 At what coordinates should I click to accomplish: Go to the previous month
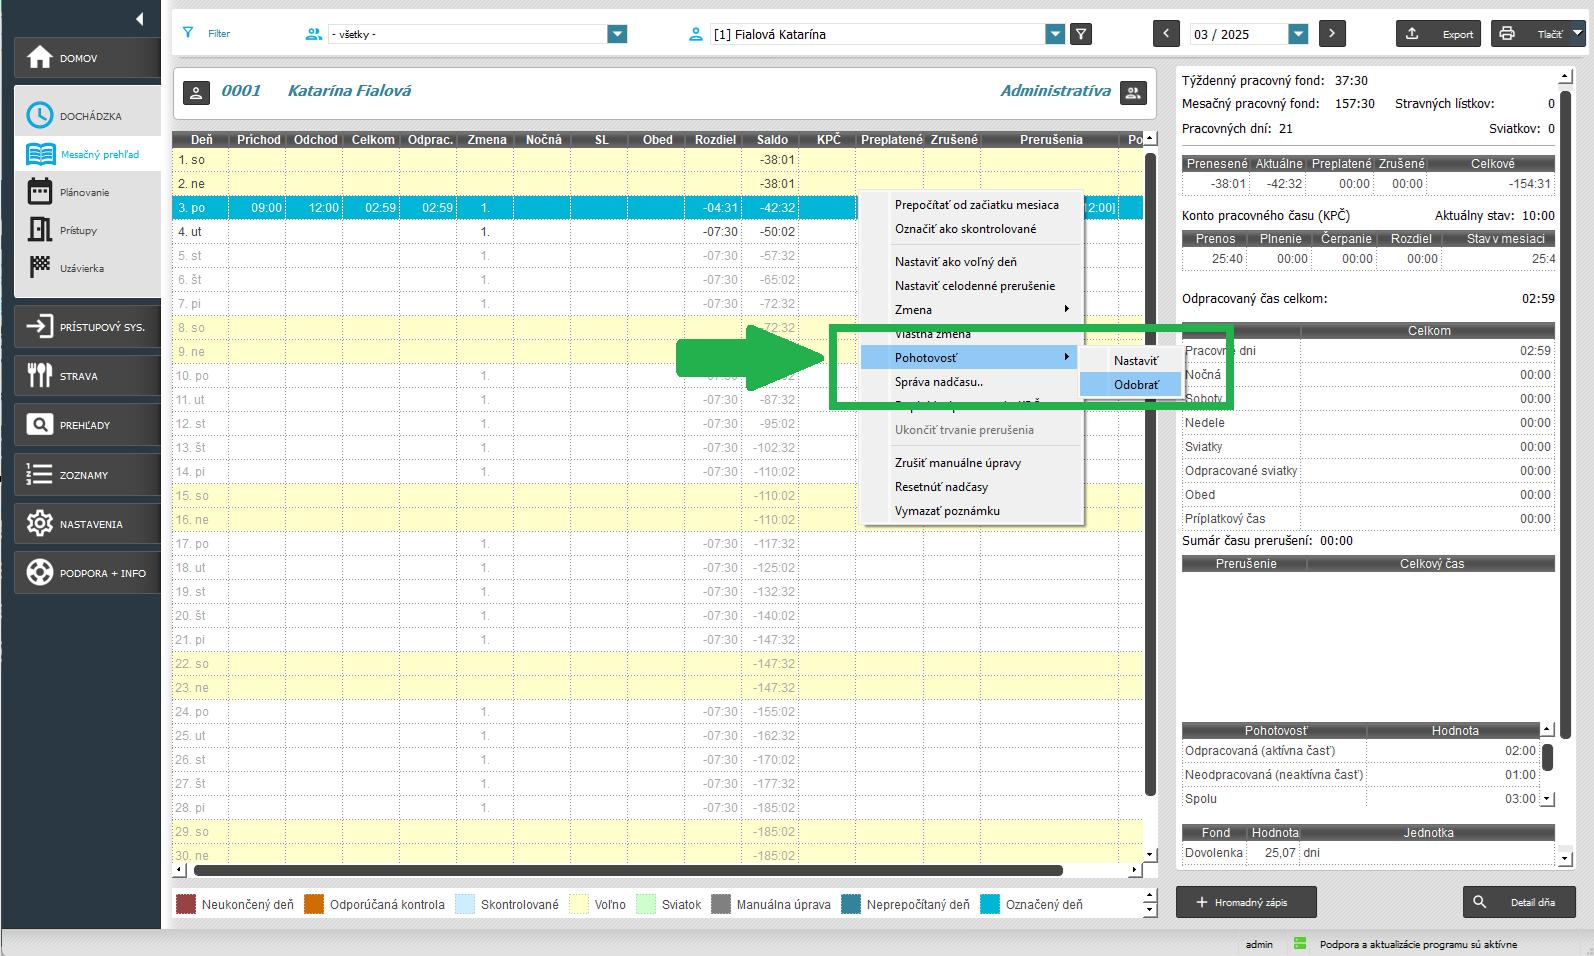coord(1166,34)
